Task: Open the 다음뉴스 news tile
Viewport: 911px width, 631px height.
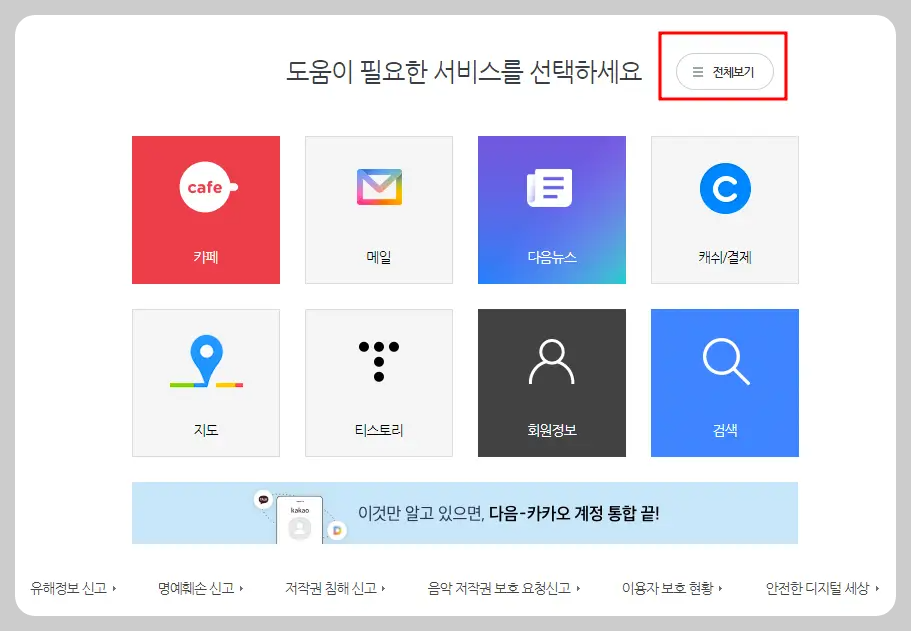Action: pyautogui.click(x=552, y=210)
